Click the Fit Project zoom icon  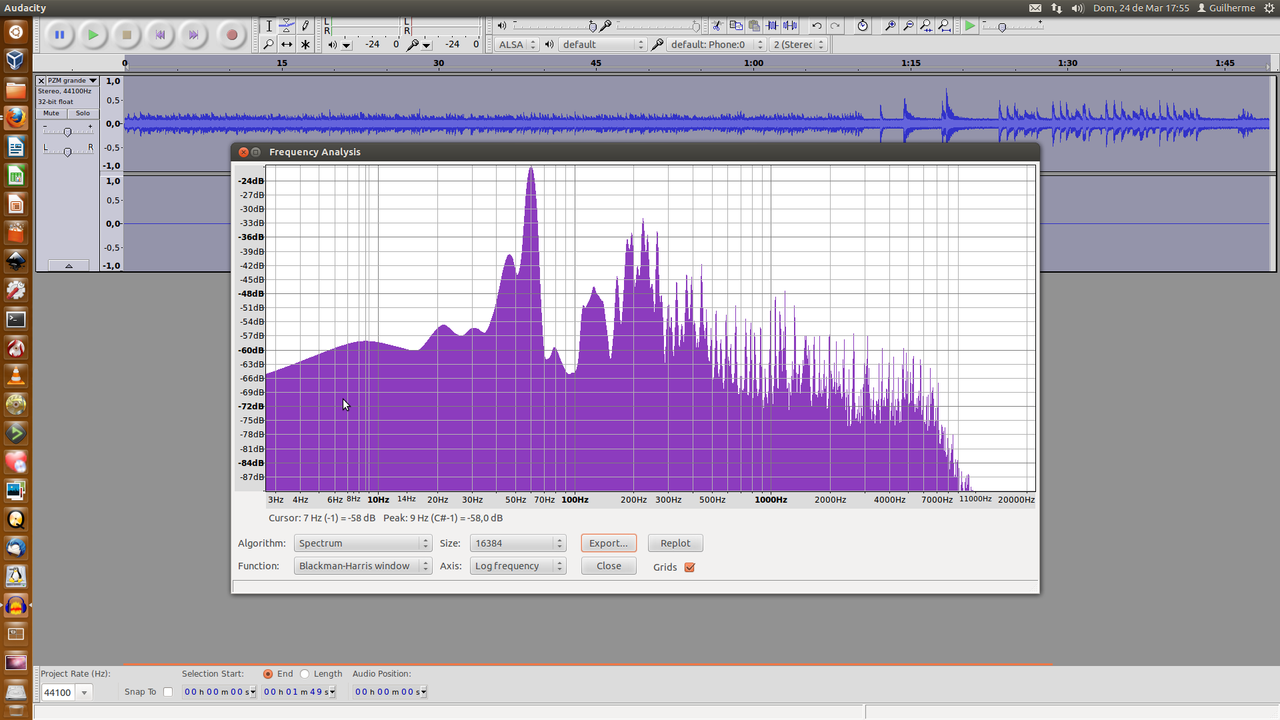click(945, 26)
